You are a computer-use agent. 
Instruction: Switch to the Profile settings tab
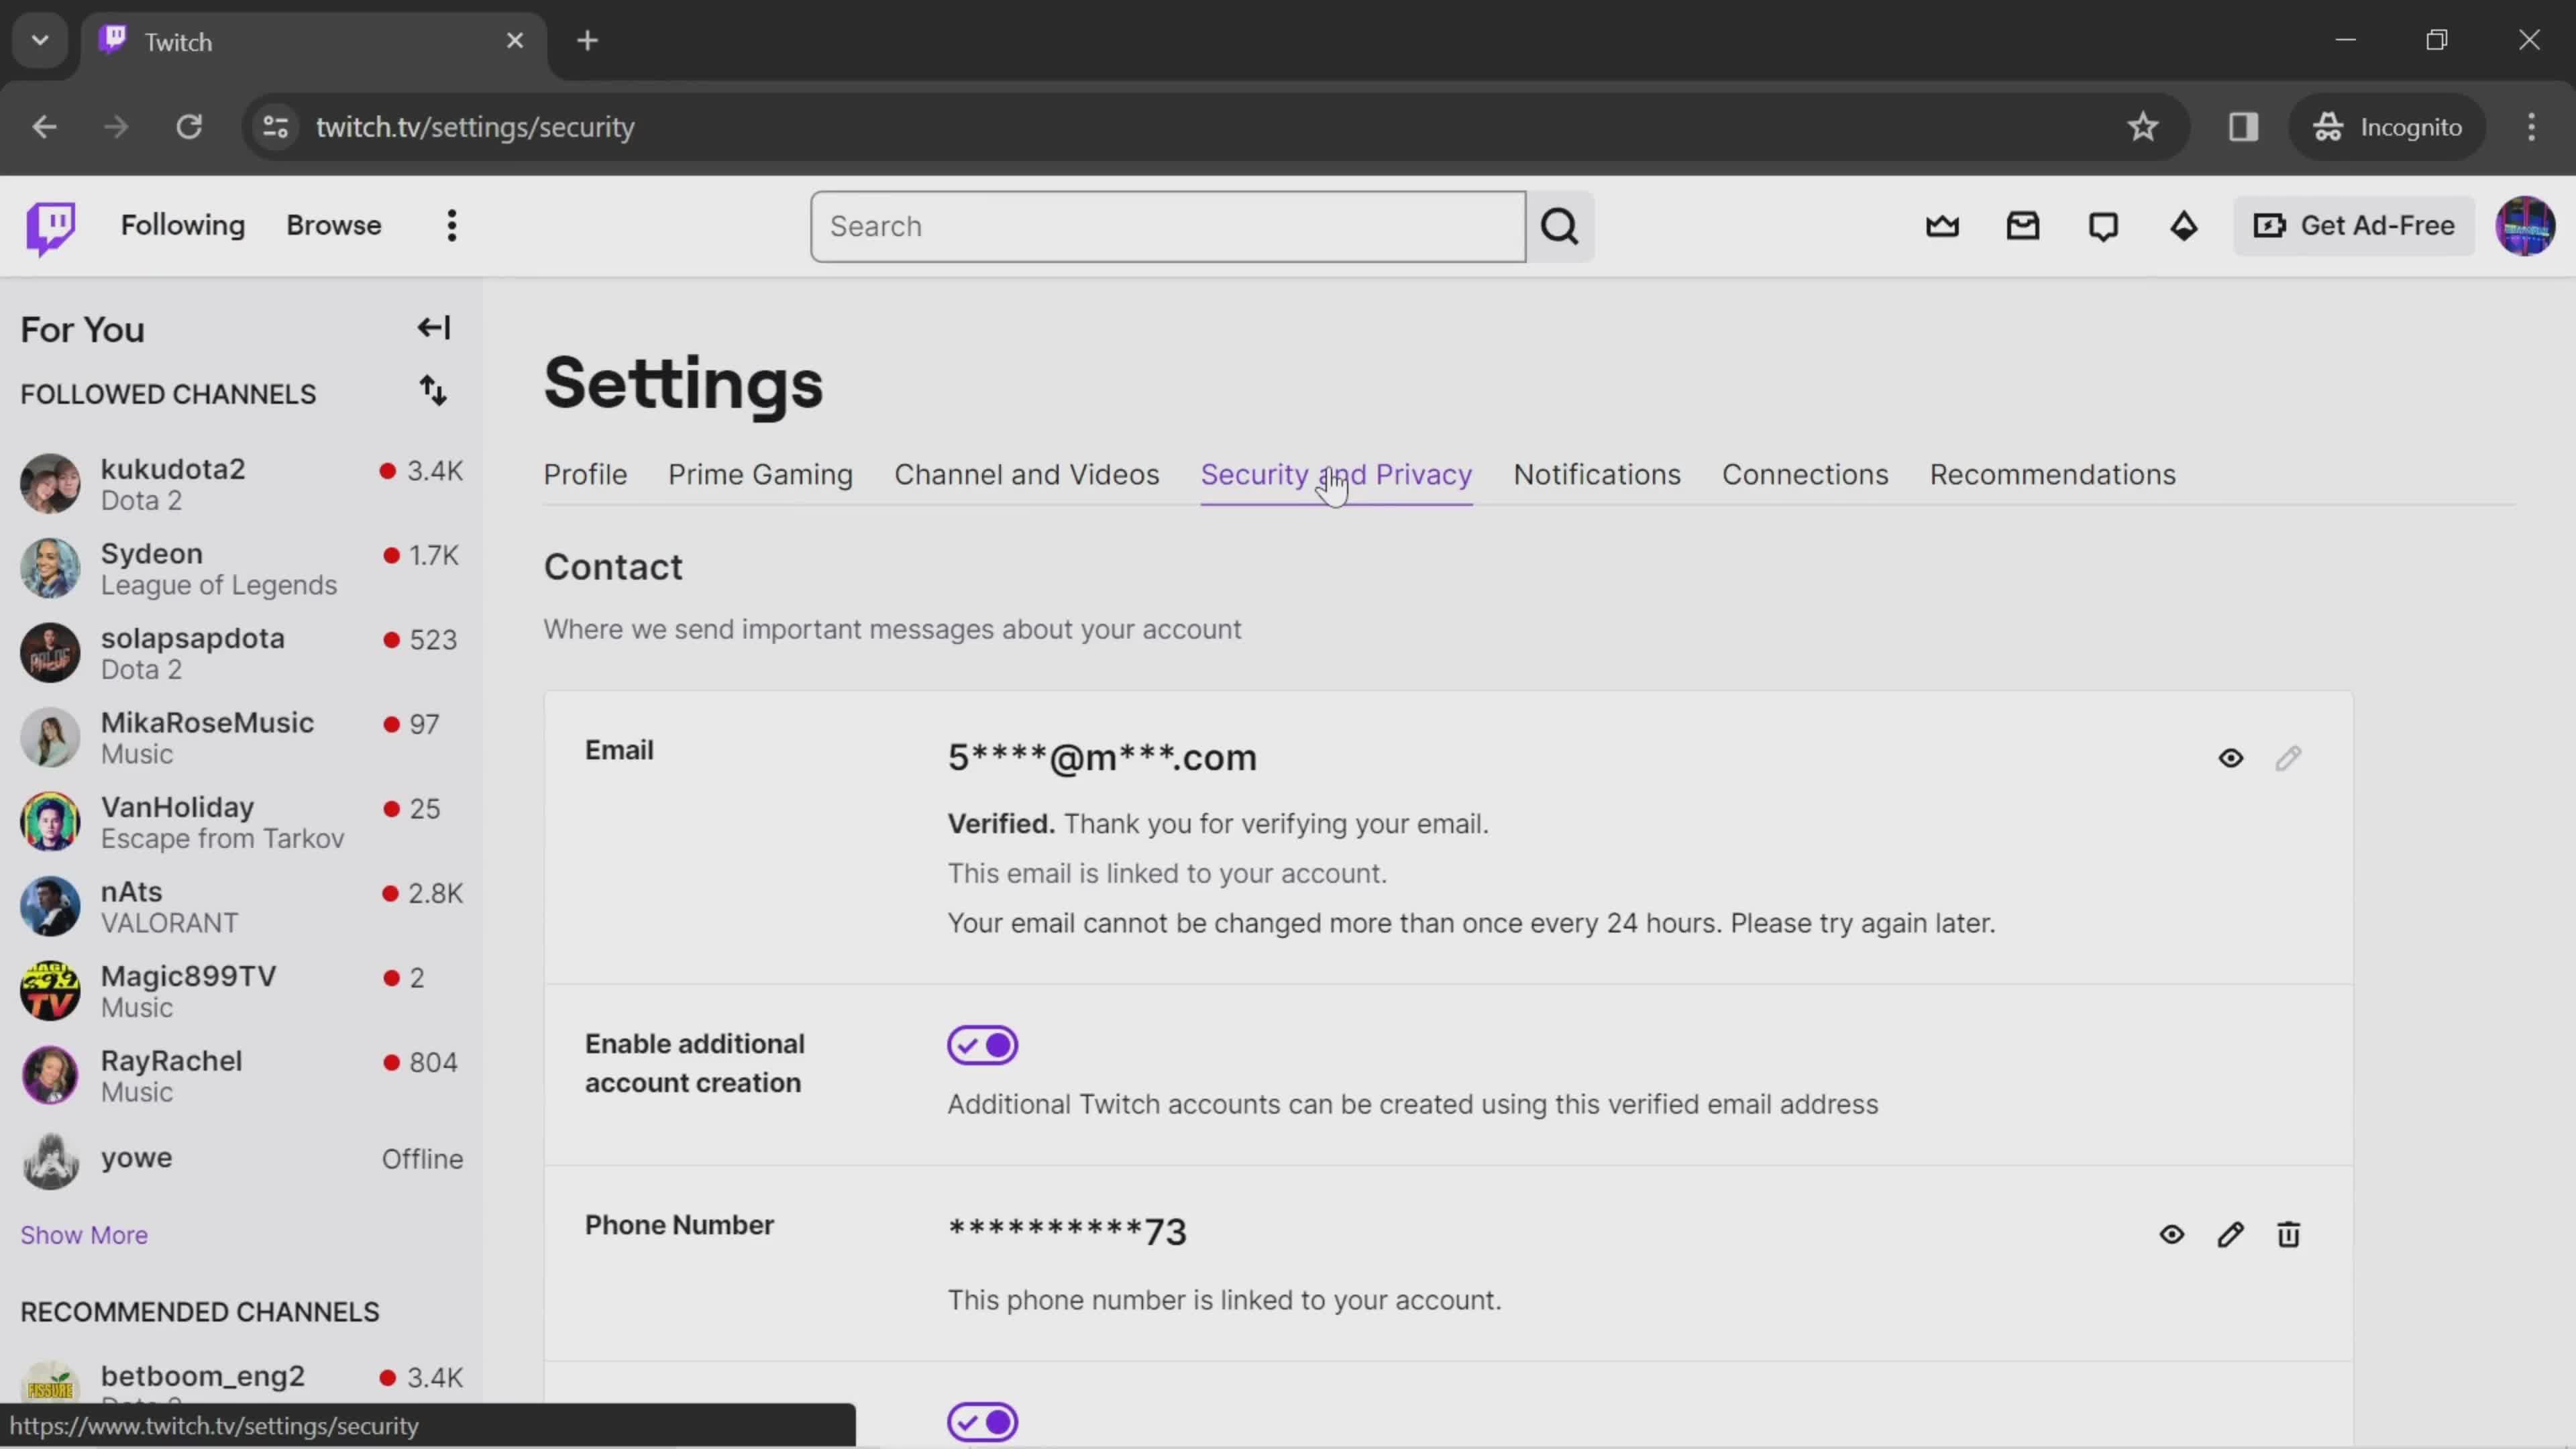pyautogui.click(x=585, y=475)
